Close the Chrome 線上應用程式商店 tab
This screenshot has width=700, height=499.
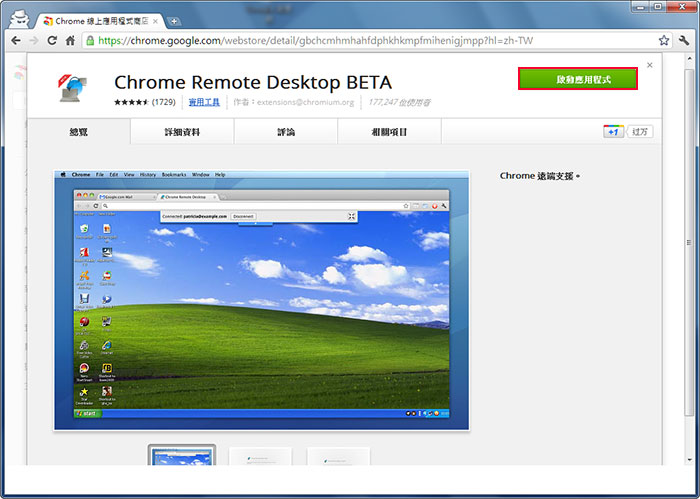pos(155,21)
